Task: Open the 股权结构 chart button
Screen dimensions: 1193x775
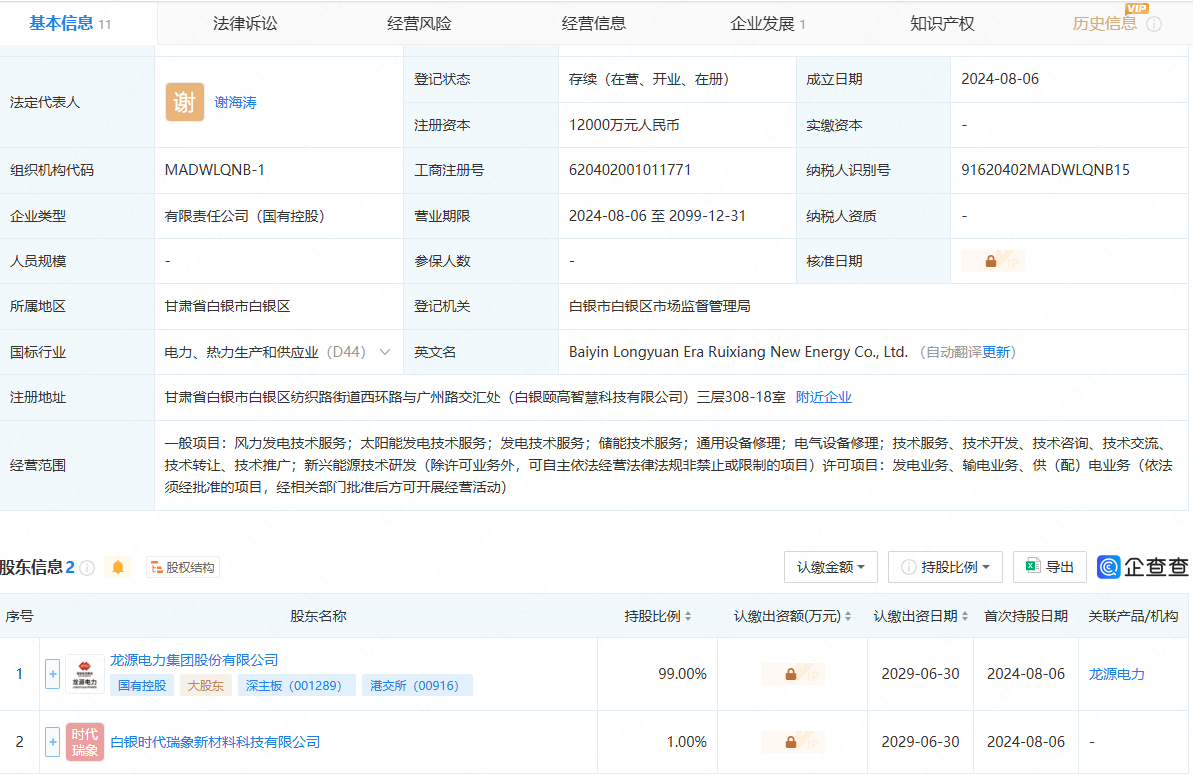Action: (183, 568)
